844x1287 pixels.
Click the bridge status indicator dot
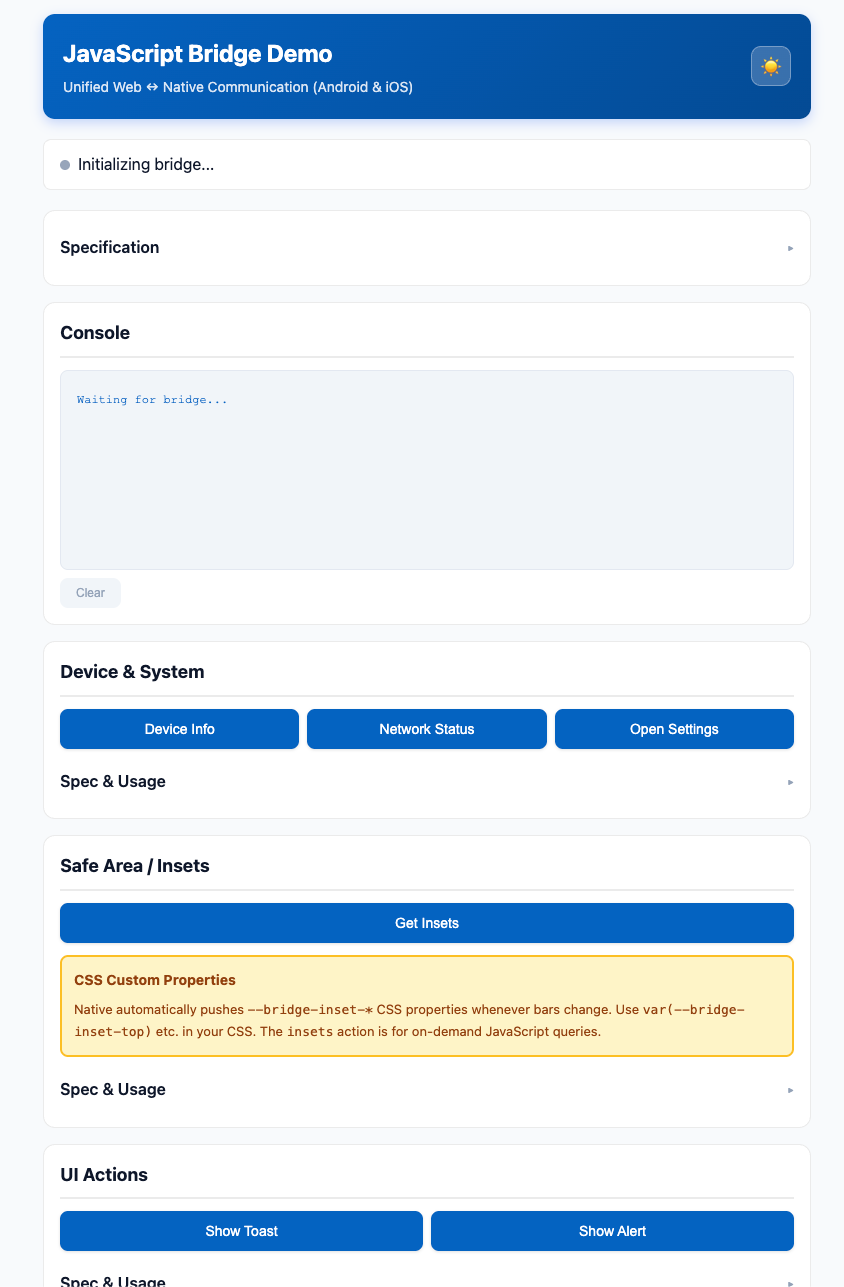coord(65,165)
